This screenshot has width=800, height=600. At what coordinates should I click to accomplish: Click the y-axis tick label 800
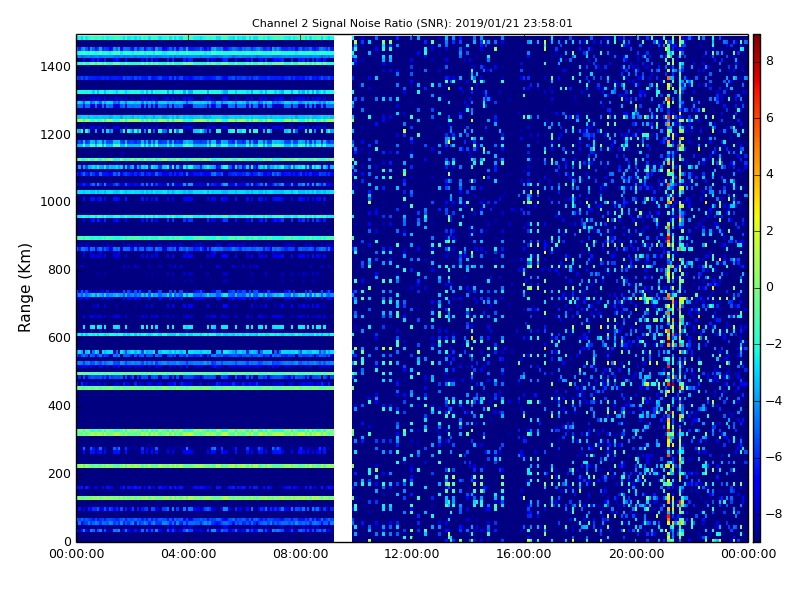[59, 270]
